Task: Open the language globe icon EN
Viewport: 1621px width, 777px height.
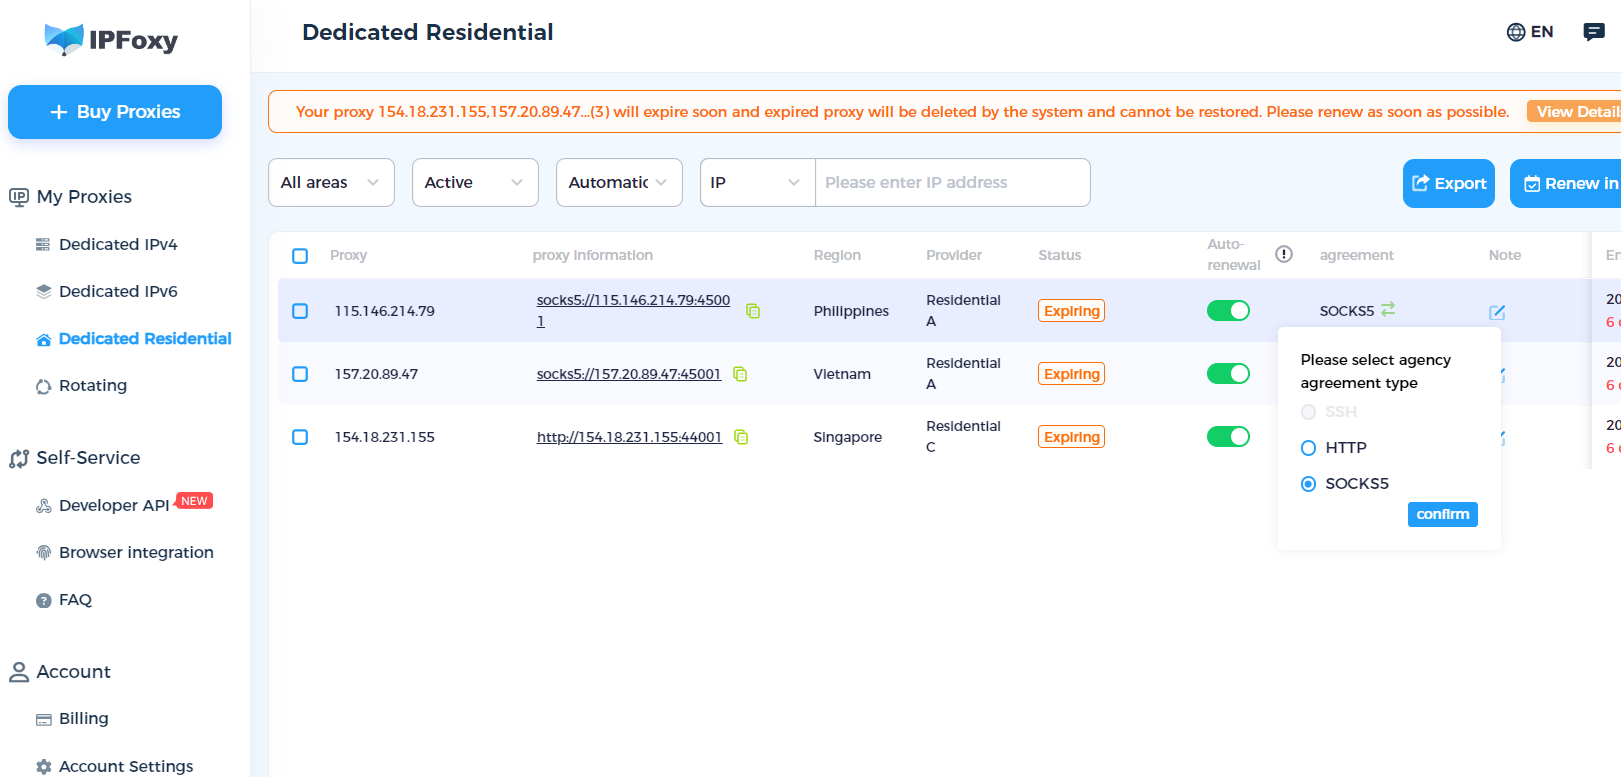Action: coord(1529,32)
